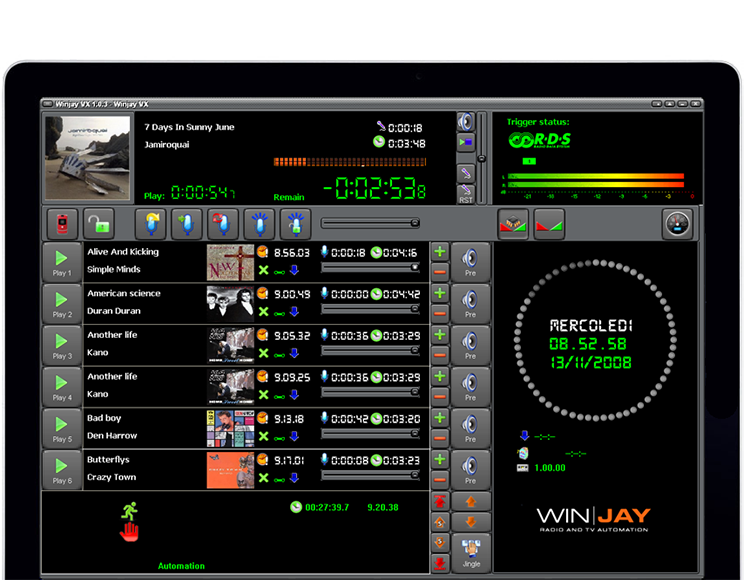The image size is (750, 580).
Task: Adjust slider in Alive And Kicking row
Action: (x=371, y=268)
